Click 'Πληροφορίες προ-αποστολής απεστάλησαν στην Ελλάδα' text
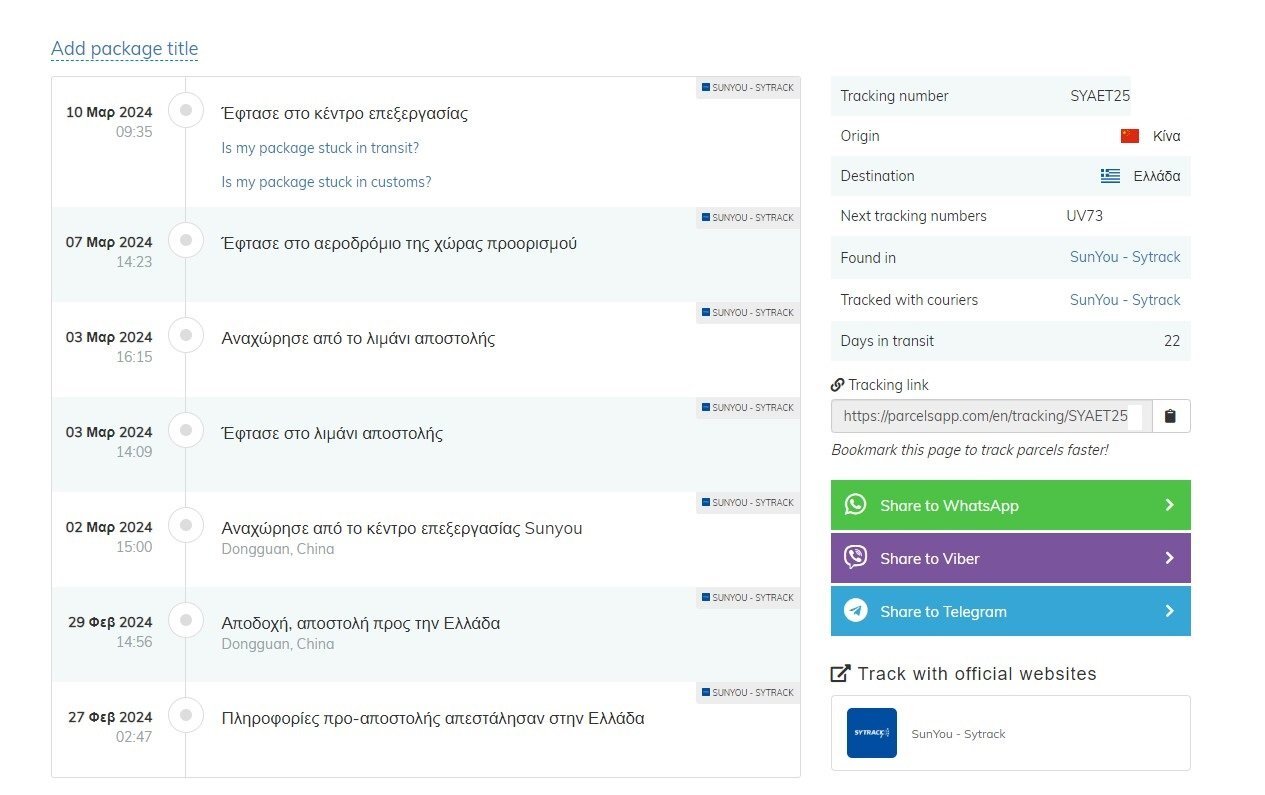Screen dimensions: 1265x795 (x=433, y=718)
